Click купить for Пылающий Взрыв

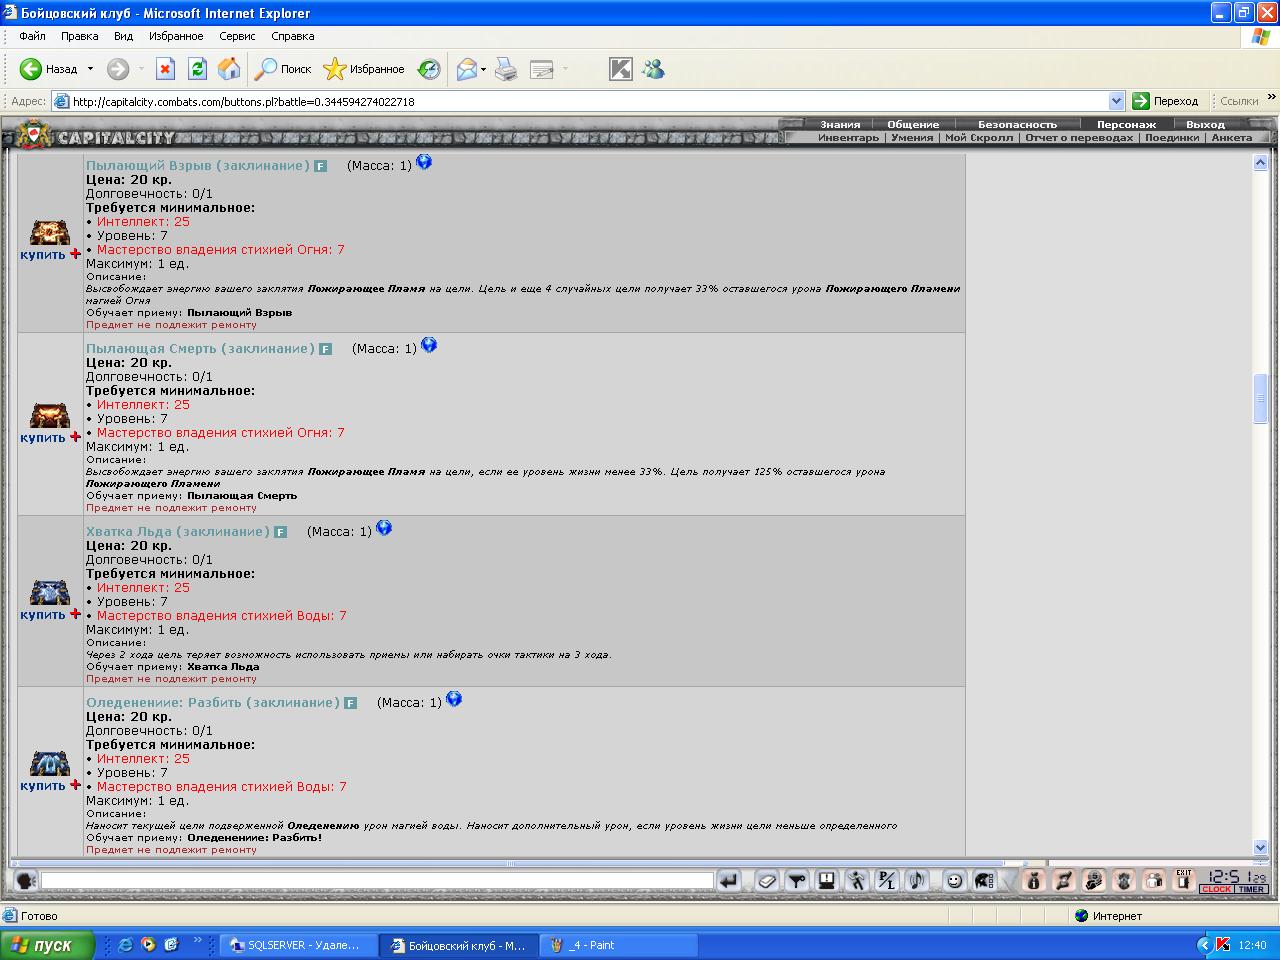43,255
